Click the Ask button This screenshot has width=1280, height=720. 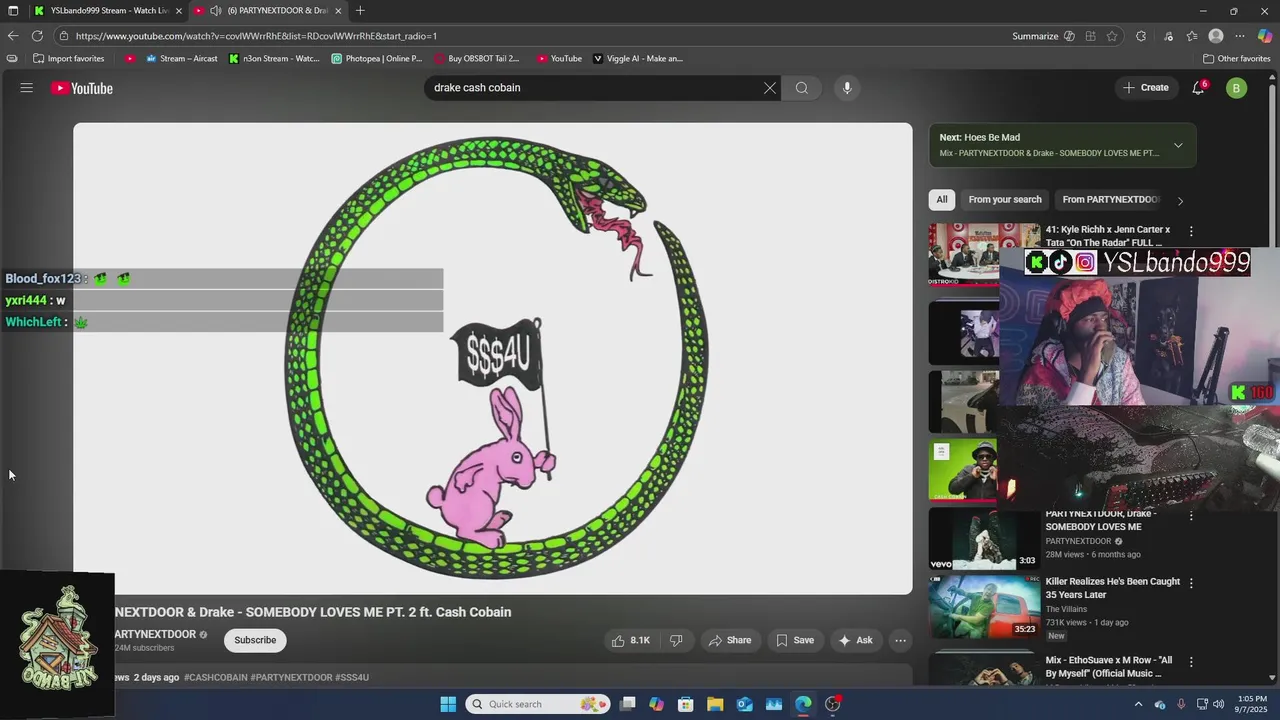point(855,640)
